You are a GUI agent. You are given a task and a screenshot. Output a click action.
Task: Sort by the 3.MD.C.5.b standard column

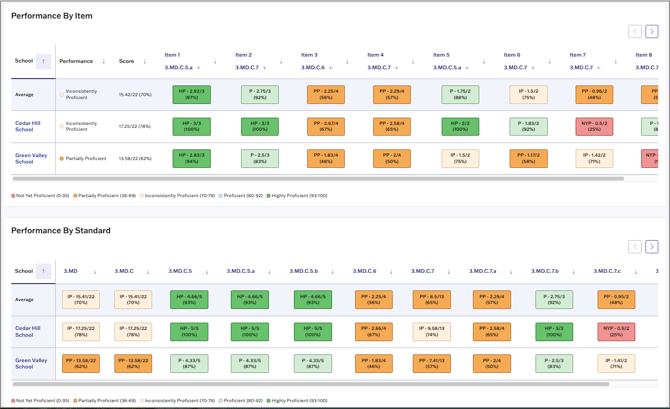tap(332, 271)
